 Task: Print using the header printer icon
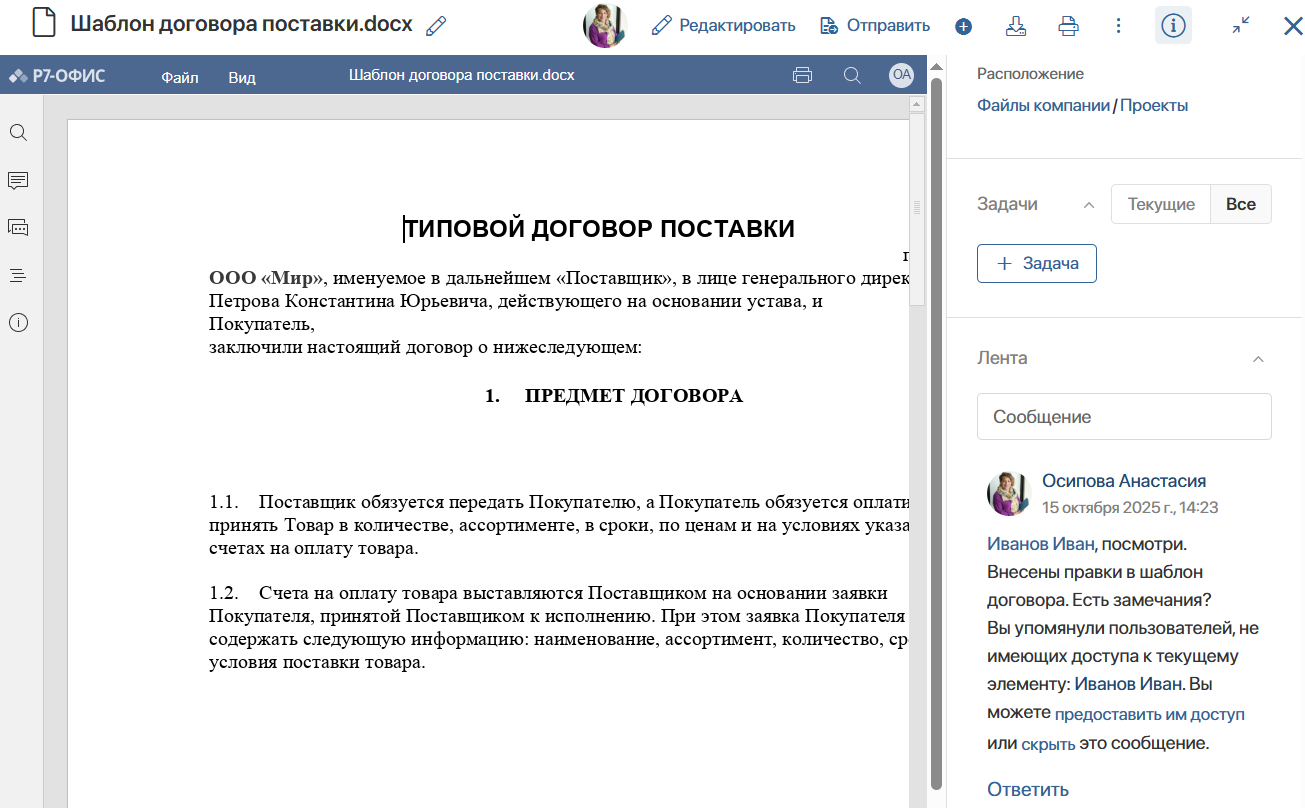(x=1068, y=26)
